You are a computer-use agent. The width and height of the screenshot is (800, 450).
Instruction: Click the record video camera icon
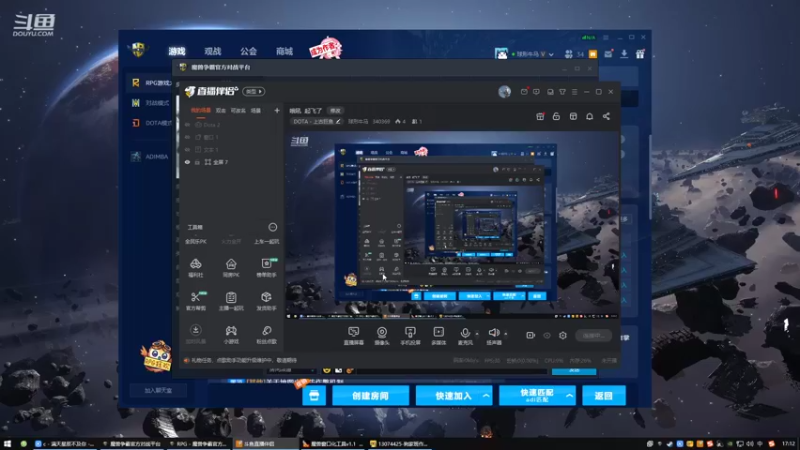(x=531, y=335)
